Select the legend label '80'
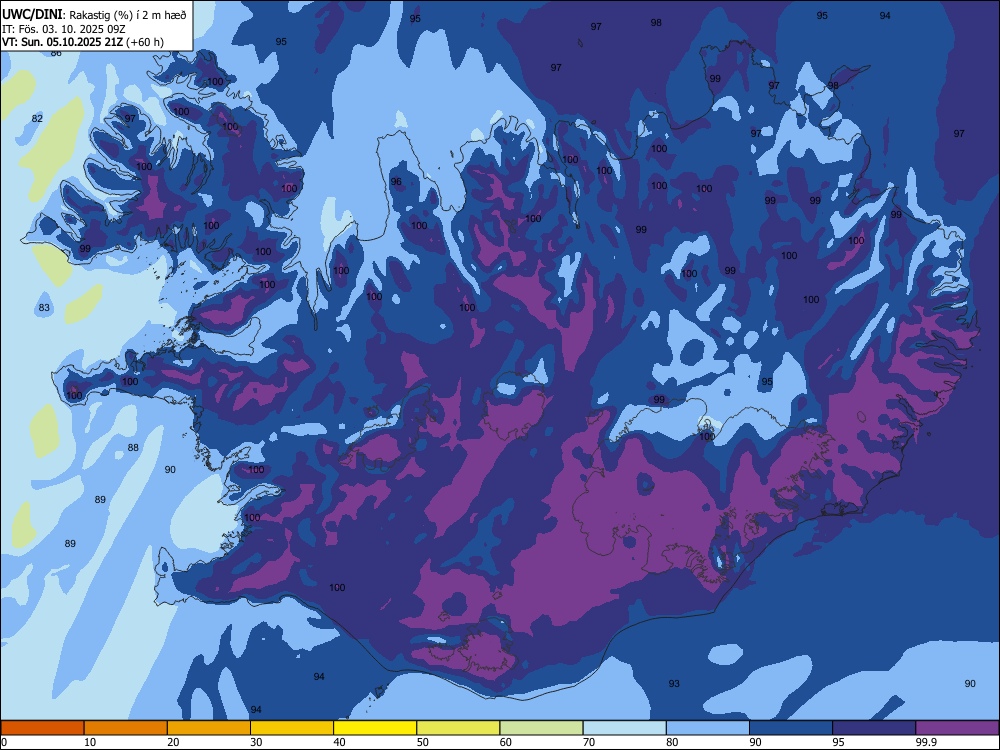This screenshot has width=1000, height=750. point(672,742)
